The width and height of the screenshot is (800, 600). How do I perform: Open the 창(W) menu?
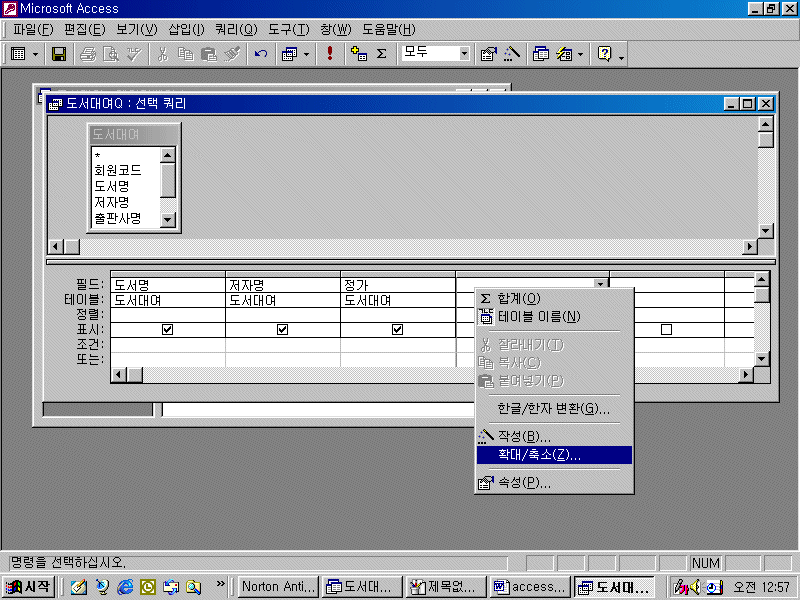coord(336,30)
